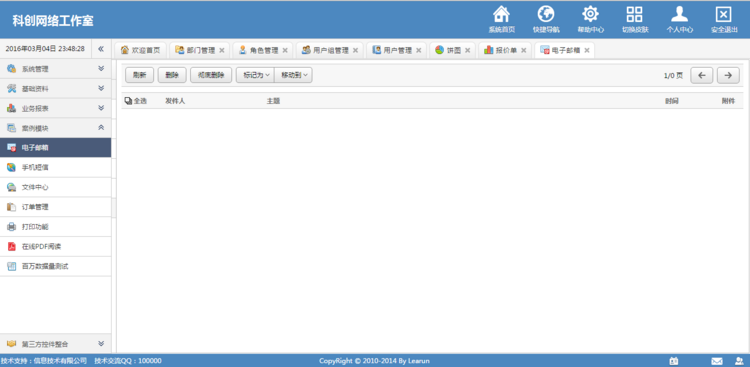Click 技术交流QQ：100000 footer text
The height and width of the screenshot is (367, 750).
(x=128, y=361)
